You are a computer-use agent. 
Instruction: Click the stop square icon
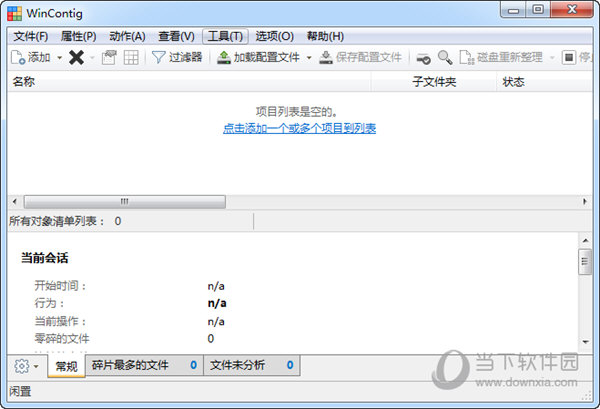569,58
